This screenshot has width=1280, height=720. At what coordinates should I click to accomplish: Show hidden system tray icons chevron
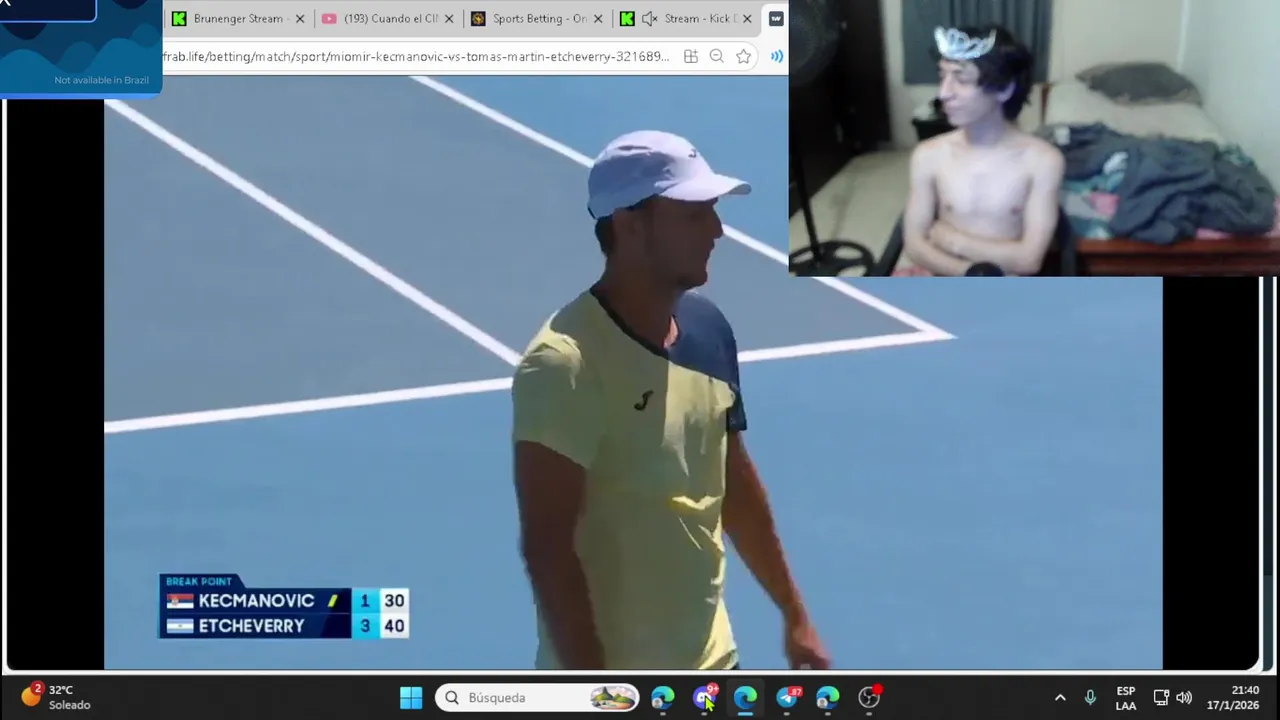[1060, 698]
